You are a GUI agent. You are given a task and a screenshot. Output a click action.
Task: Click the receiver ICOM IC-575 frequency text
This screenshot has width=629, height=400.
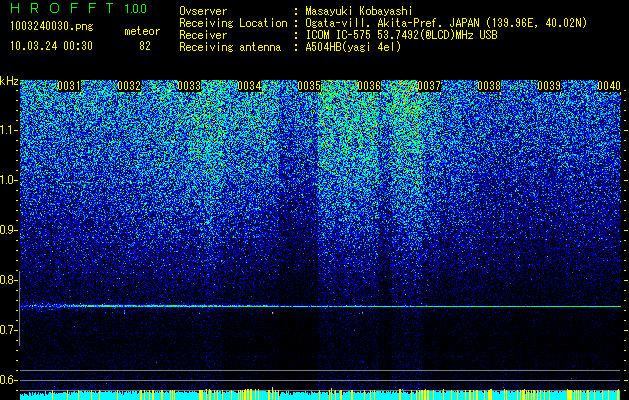[x=401, y=35]
